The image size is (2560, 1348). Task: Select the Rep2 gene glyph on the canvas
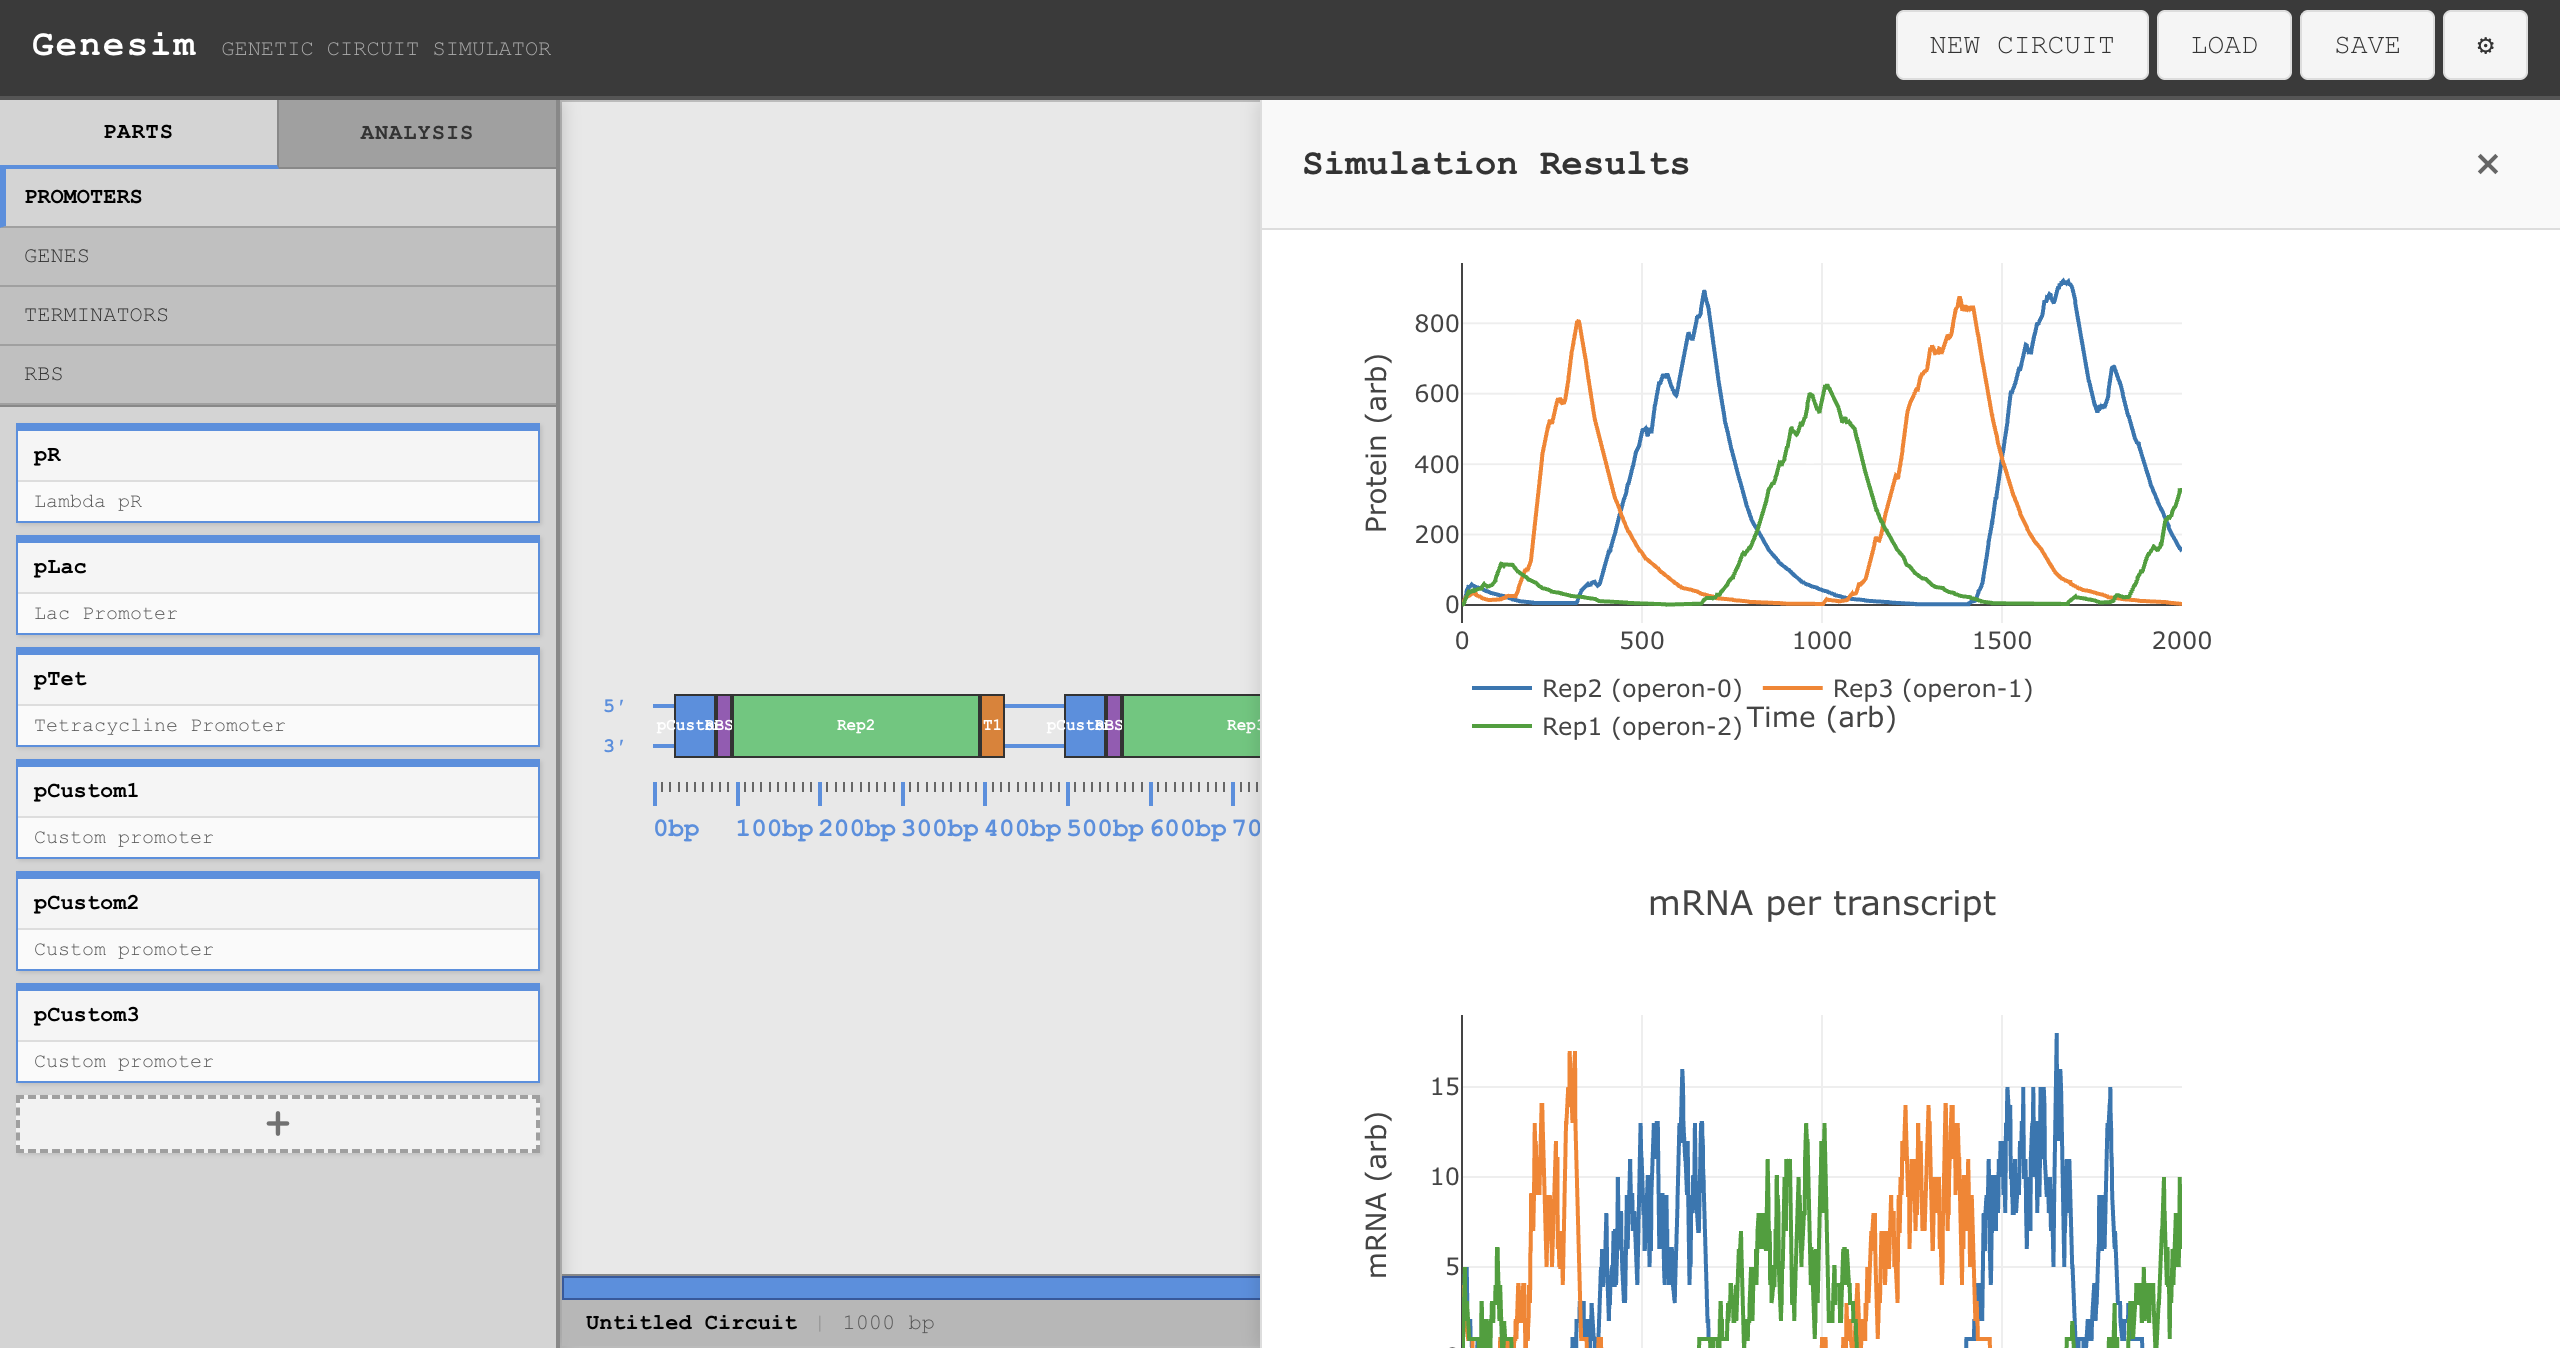tap(855, 725)
